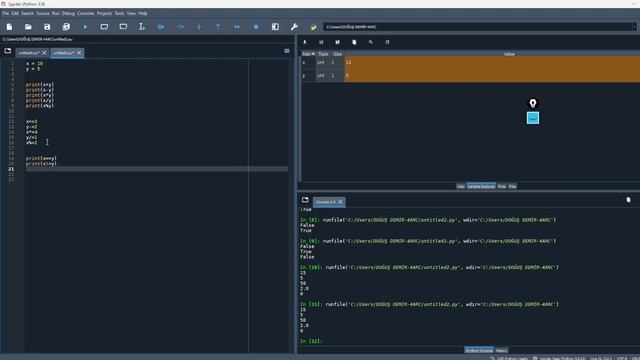Open the View menu

pyautogui.click(x=131, y=13)
